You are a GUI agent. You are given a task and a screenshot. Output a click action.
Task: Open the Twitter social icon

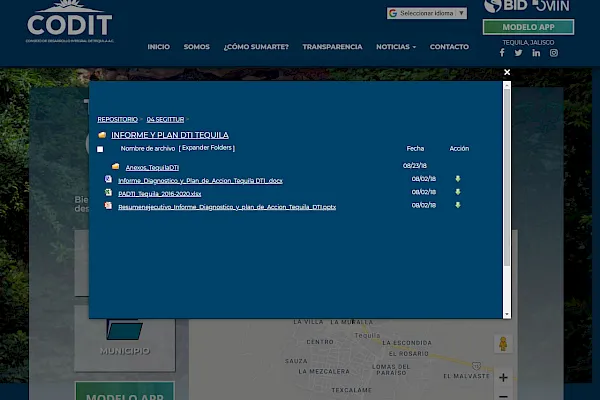(518, 53)
